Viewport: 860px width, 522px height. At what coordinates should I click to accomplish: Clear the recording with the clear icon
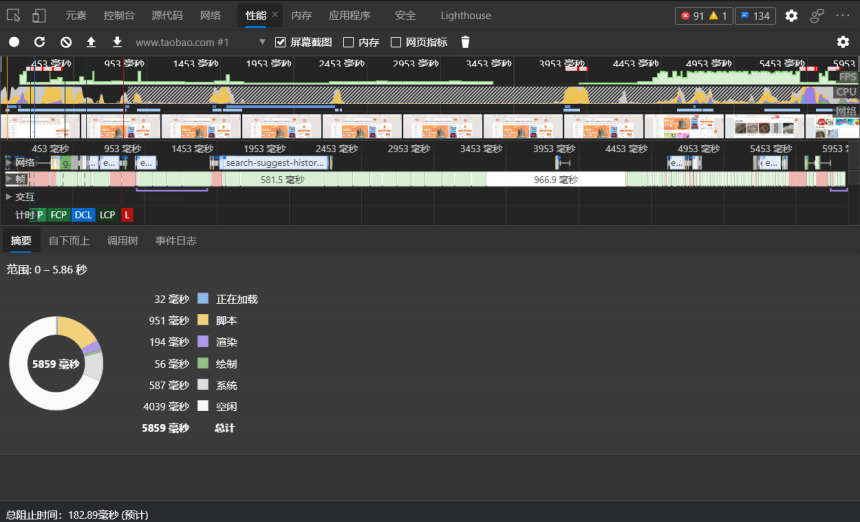click(66, 42)
